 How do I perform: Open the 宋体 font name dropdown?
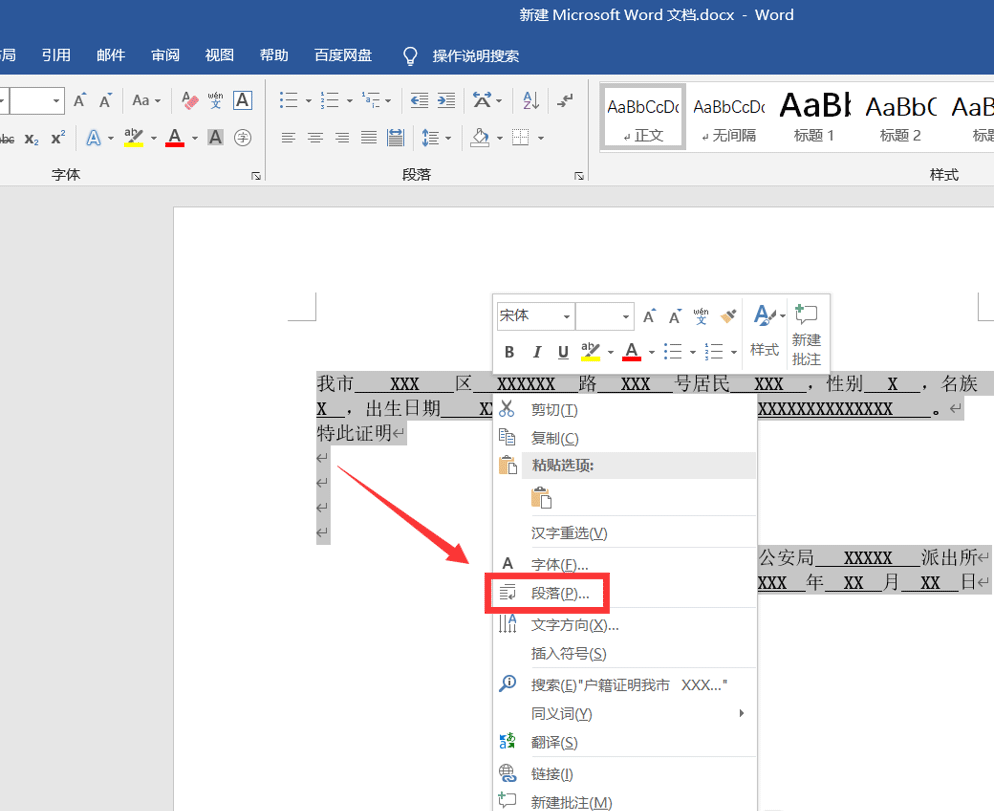tap(566, 317)
